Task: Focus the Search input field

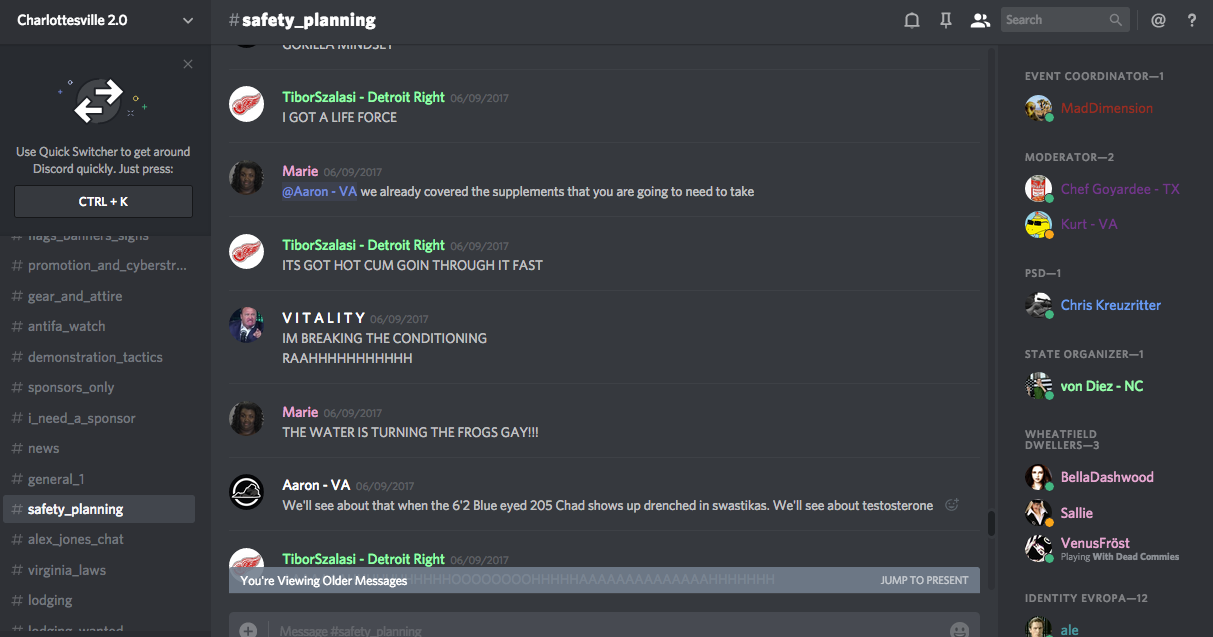Action: (1054, 20)
